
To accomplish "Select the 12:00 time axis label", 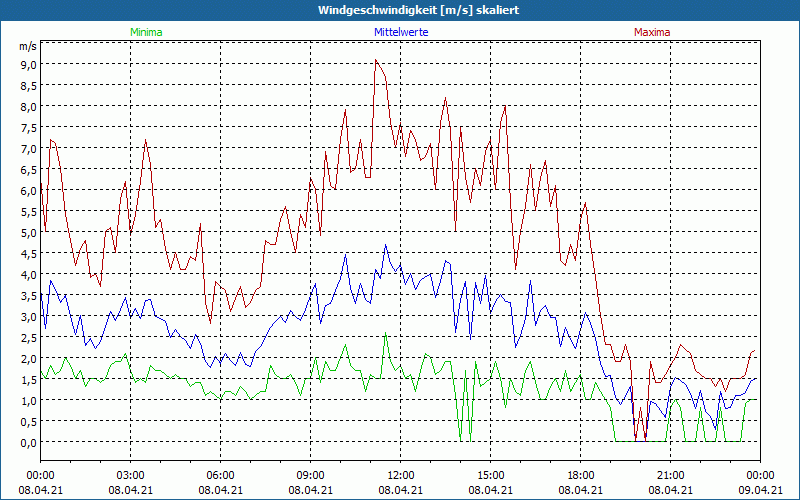I will (x=401, y=475).
